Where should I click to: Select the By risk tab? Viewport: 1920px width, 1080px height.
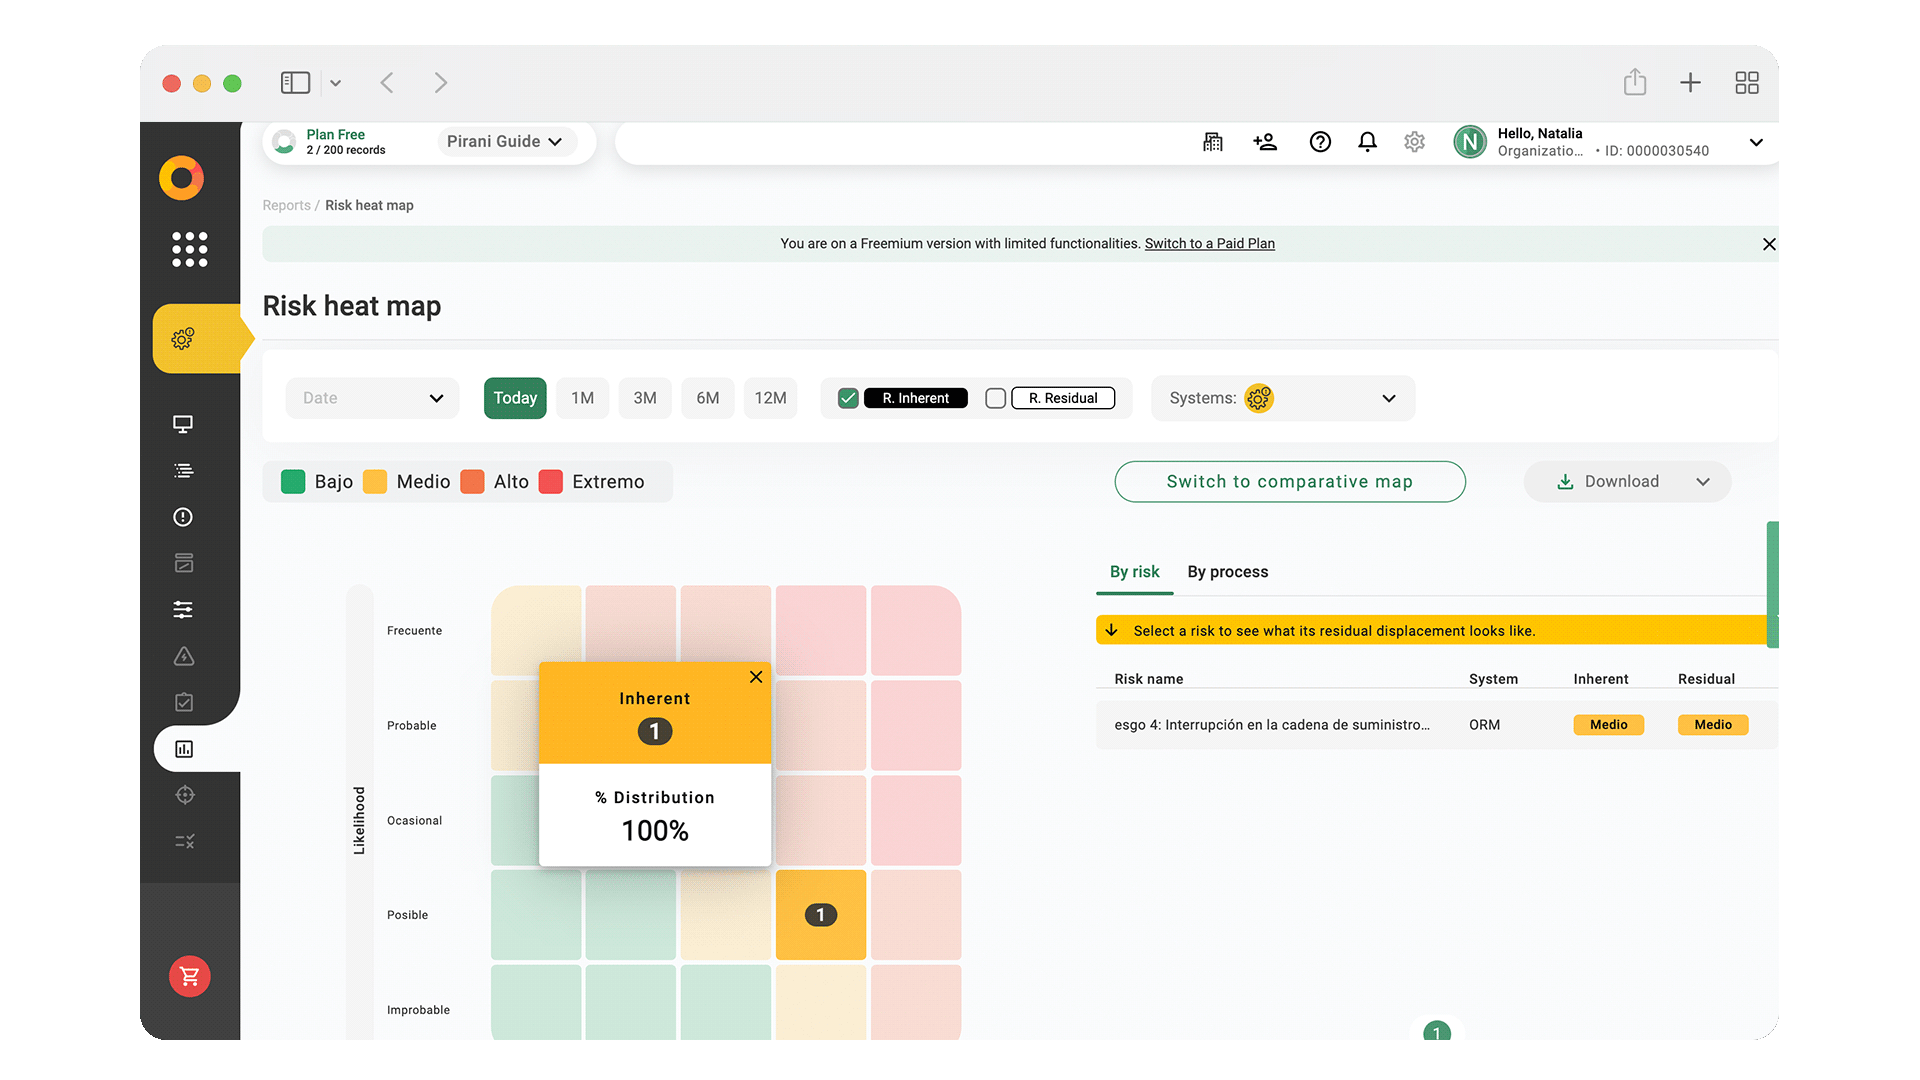point(1134,572)
